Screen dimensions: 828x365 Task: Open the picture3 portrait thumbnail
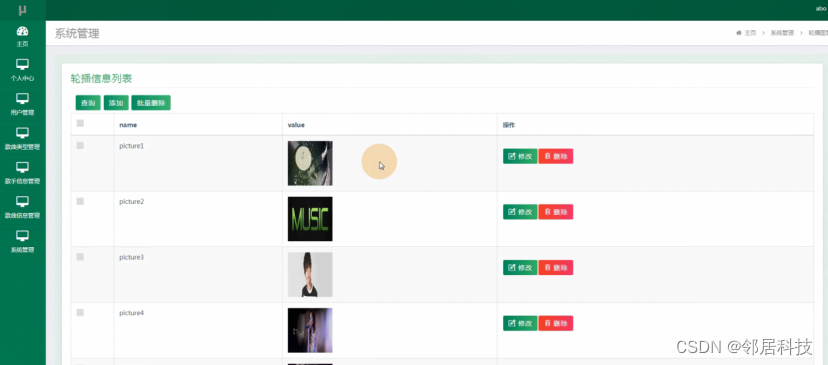(x=310, y=275)
